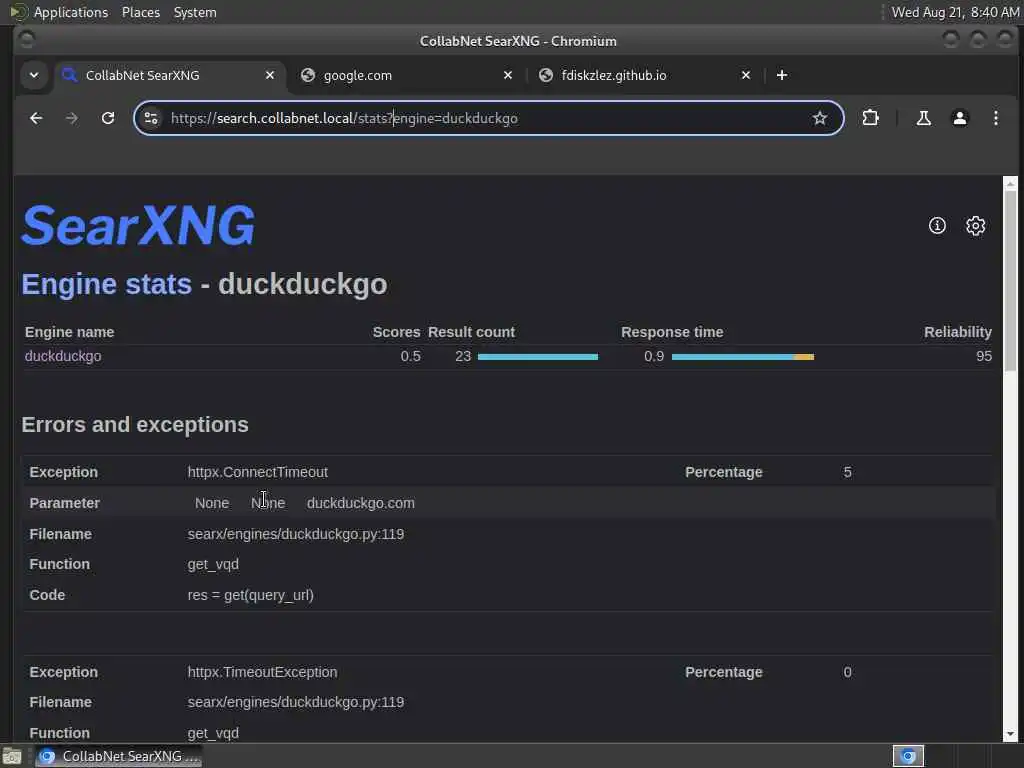The width and height of the screenshot is (1024, 768).
Task: Click the scrollbar up arrow
Action: pos(1010,184)
